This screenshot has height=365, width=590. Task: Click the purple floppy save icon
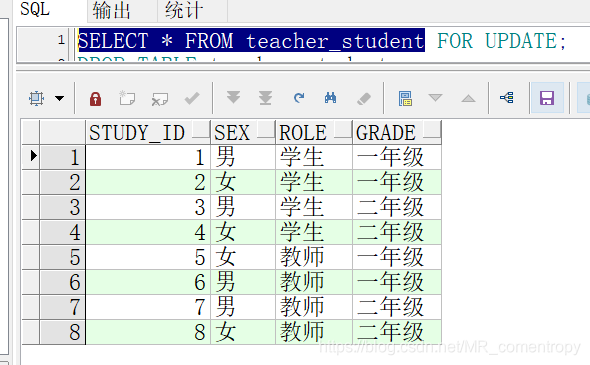(x=547, y=98)
